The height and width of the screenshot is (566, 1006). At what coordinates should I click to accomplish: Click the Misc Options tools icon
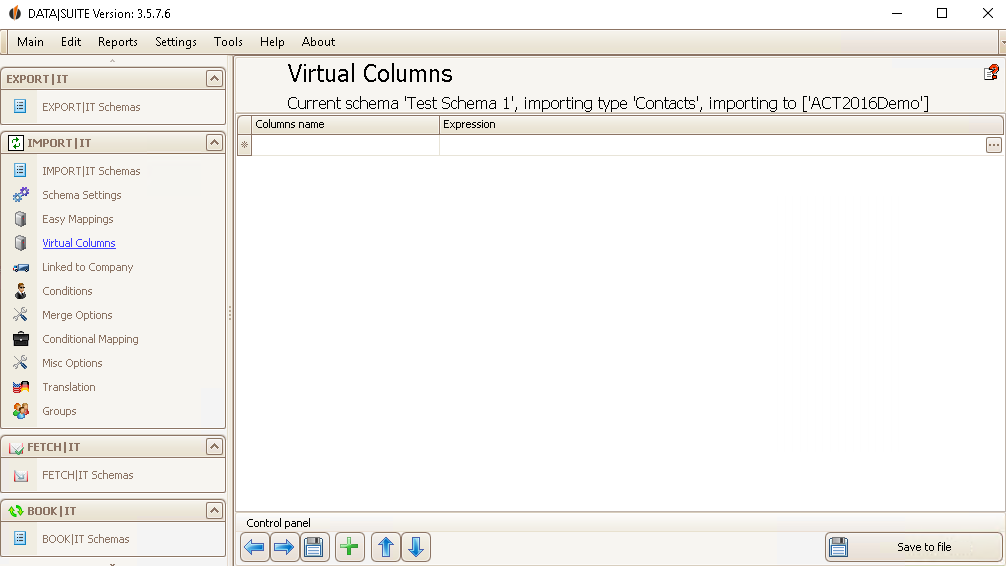click(x=21, y=363)
